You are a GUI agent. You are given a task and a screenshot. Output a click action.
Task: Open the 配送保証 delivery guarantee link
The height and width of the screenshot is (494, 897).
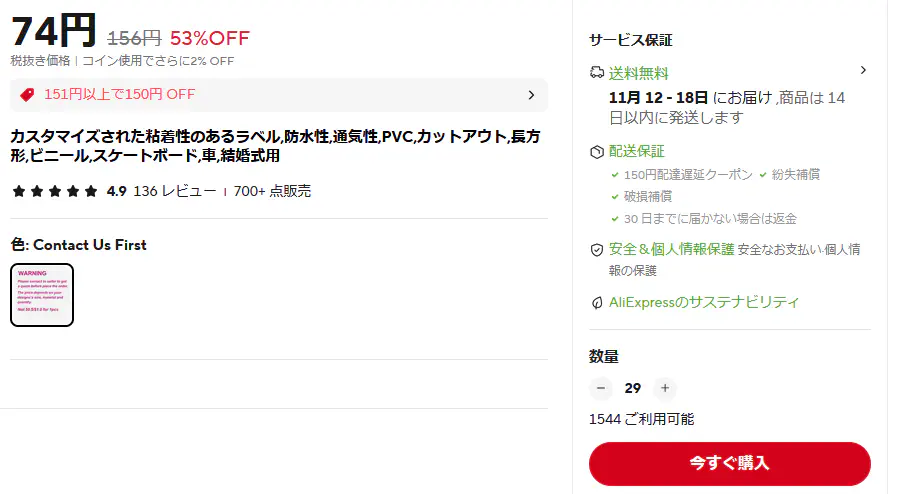[x=636, y=152]
